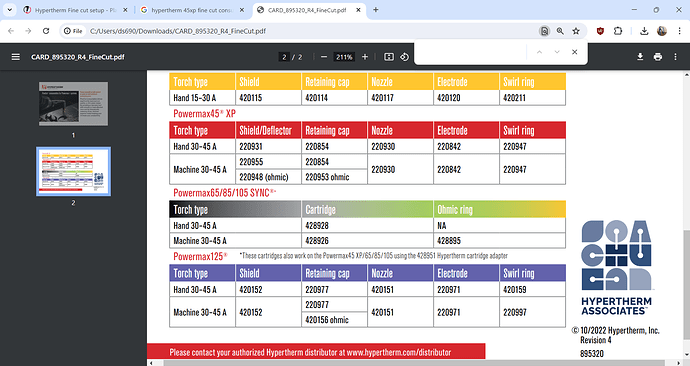
Task: Go to next find result
Action: [x=557, y=52]
